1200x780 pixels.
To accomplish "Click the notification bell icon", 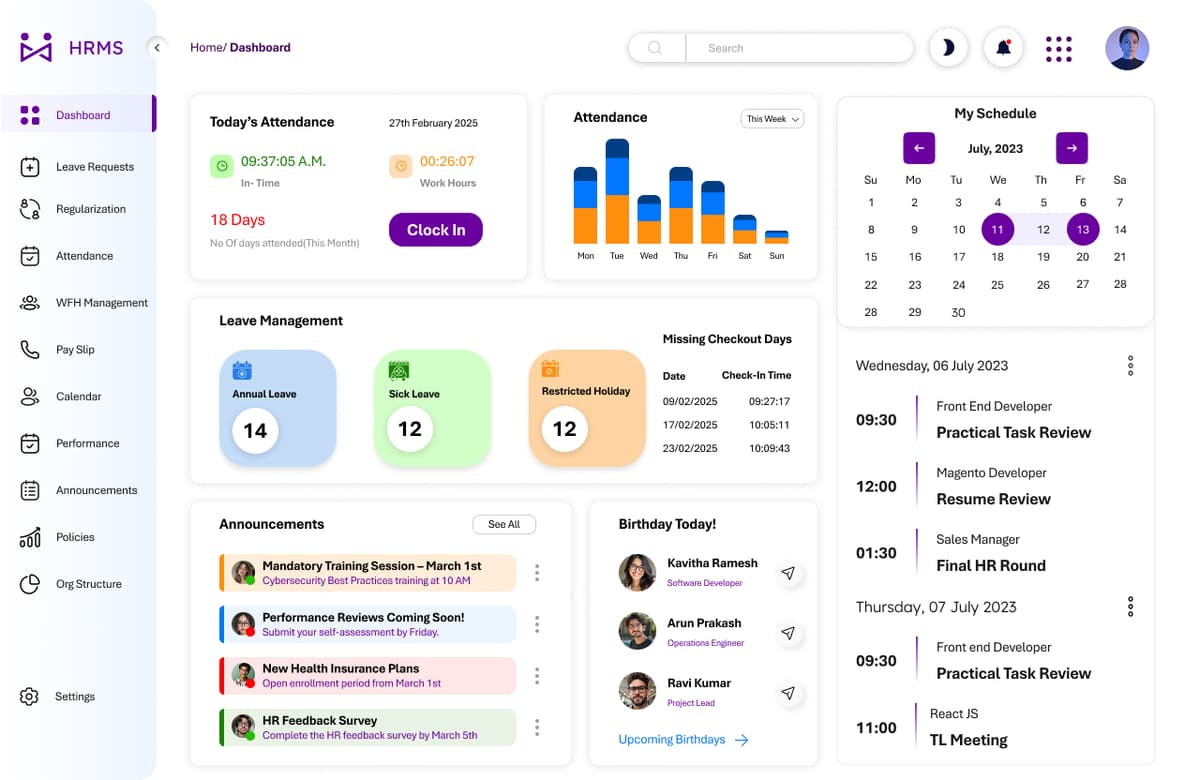I will click(1003, 47).
